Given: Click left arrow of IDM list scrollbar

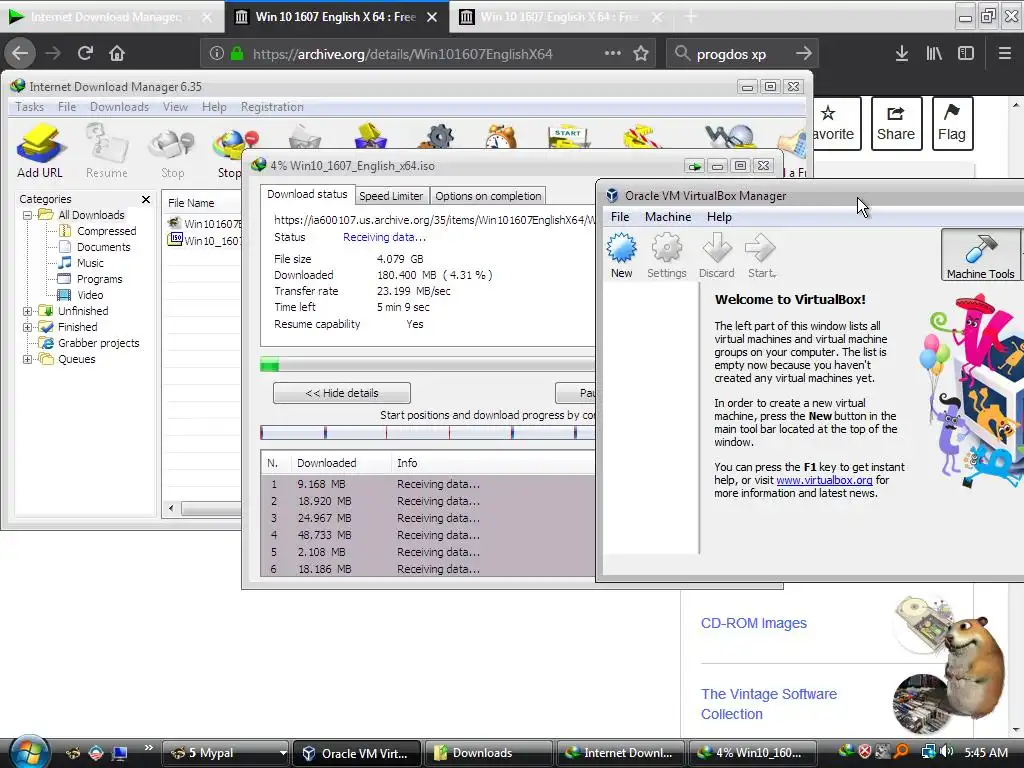Looking at the screenshot, I should click(171, 508).
